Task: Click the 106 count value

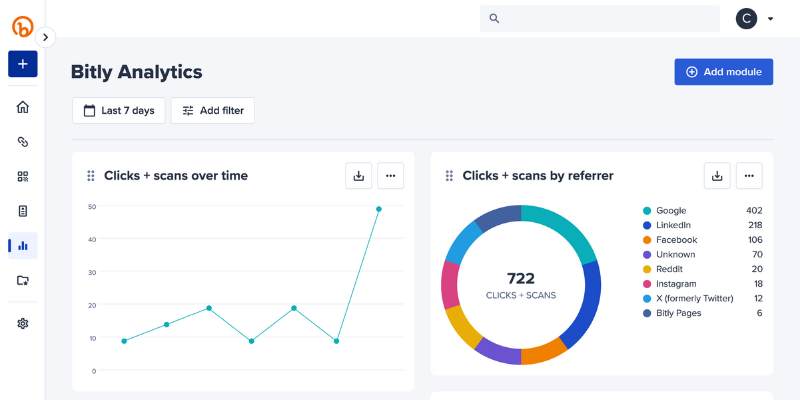Action: tap(755, 240)
